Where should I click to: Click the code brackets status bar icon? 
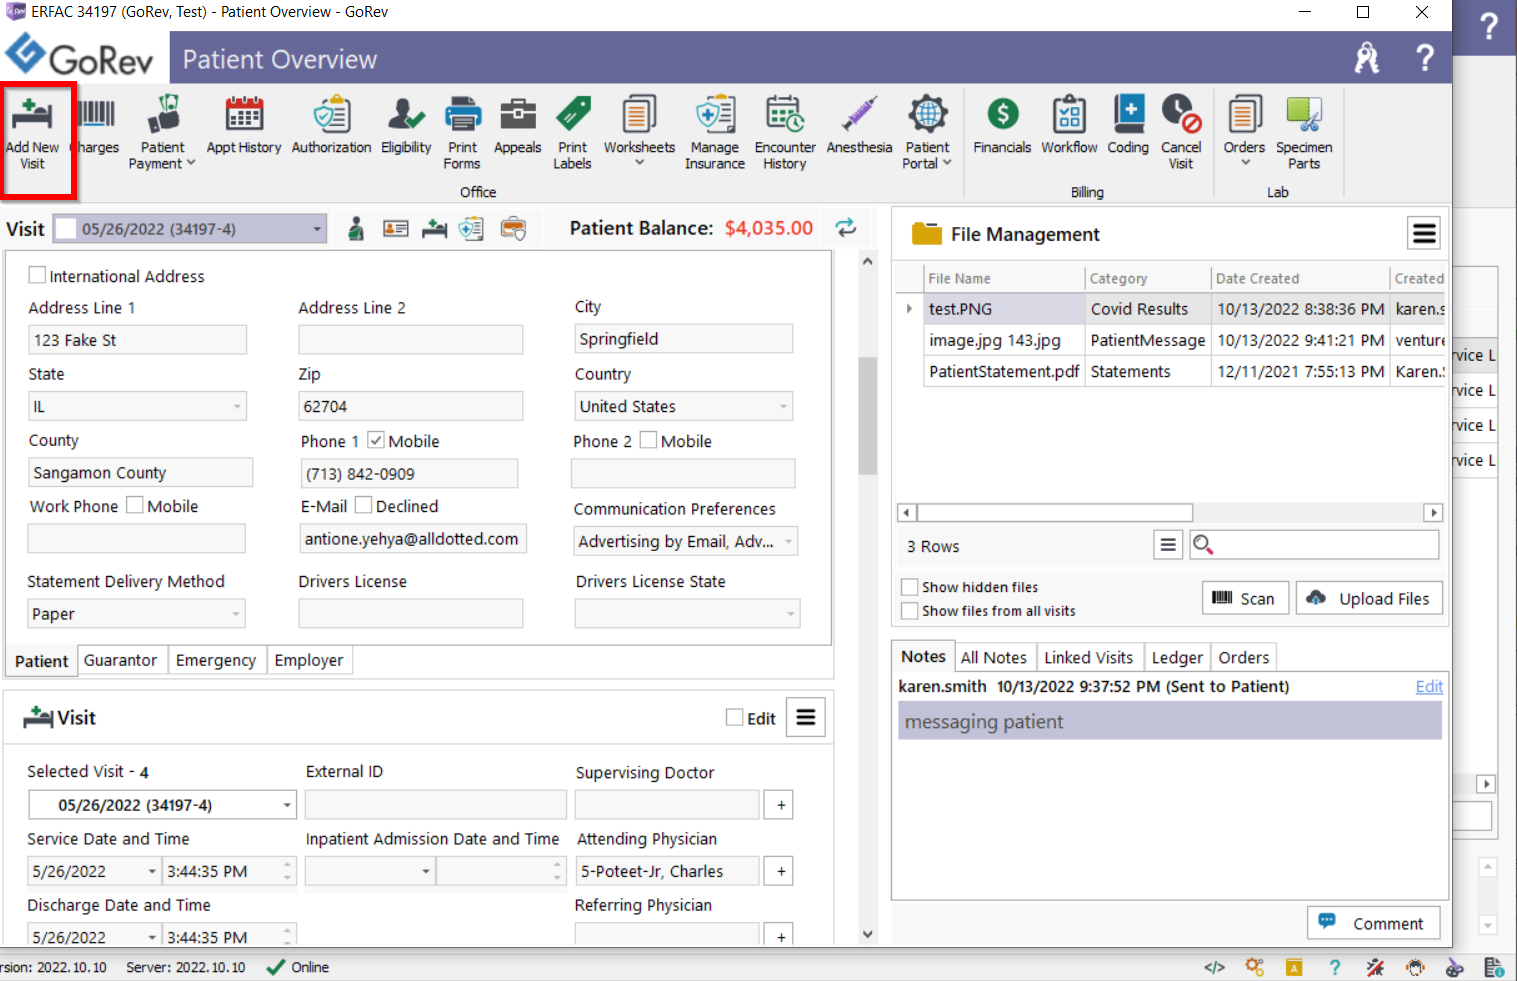coord(1214,967)
